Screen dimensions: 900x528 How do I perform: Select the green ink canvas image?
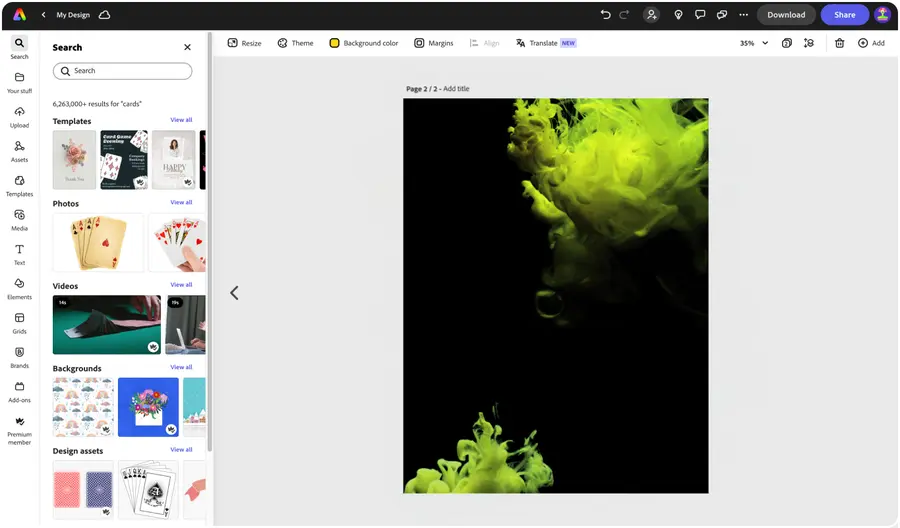coord(556,296)
